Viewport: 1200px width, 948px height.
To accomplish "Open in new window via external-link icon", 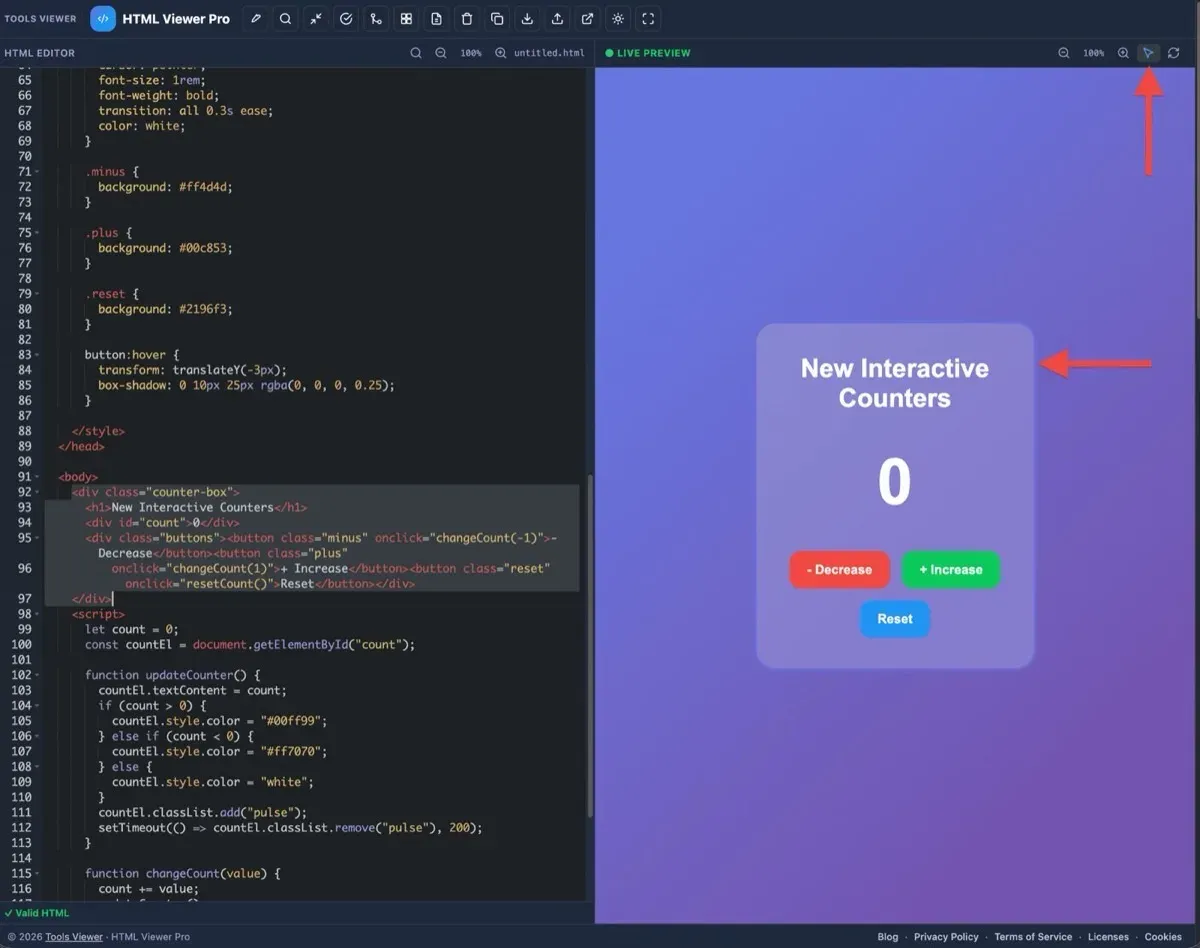I will (x=587, y=19).
